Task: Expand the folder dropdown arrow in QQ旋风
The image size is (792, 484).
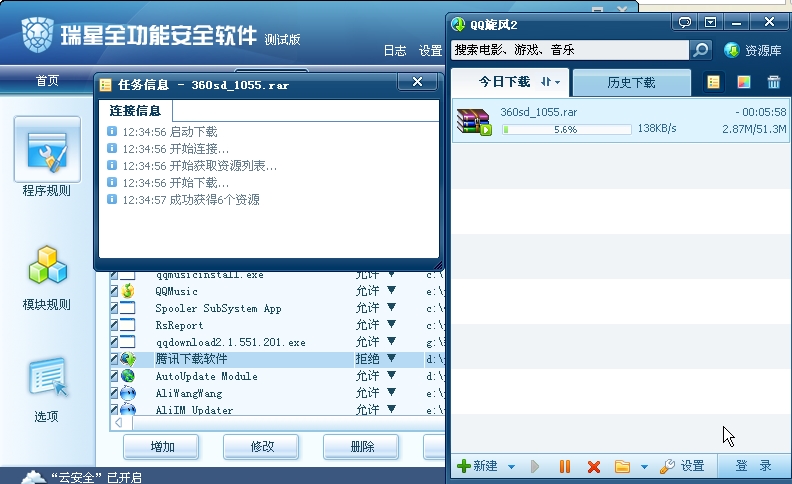Action: pyautogui.click(x=644, y=467)
